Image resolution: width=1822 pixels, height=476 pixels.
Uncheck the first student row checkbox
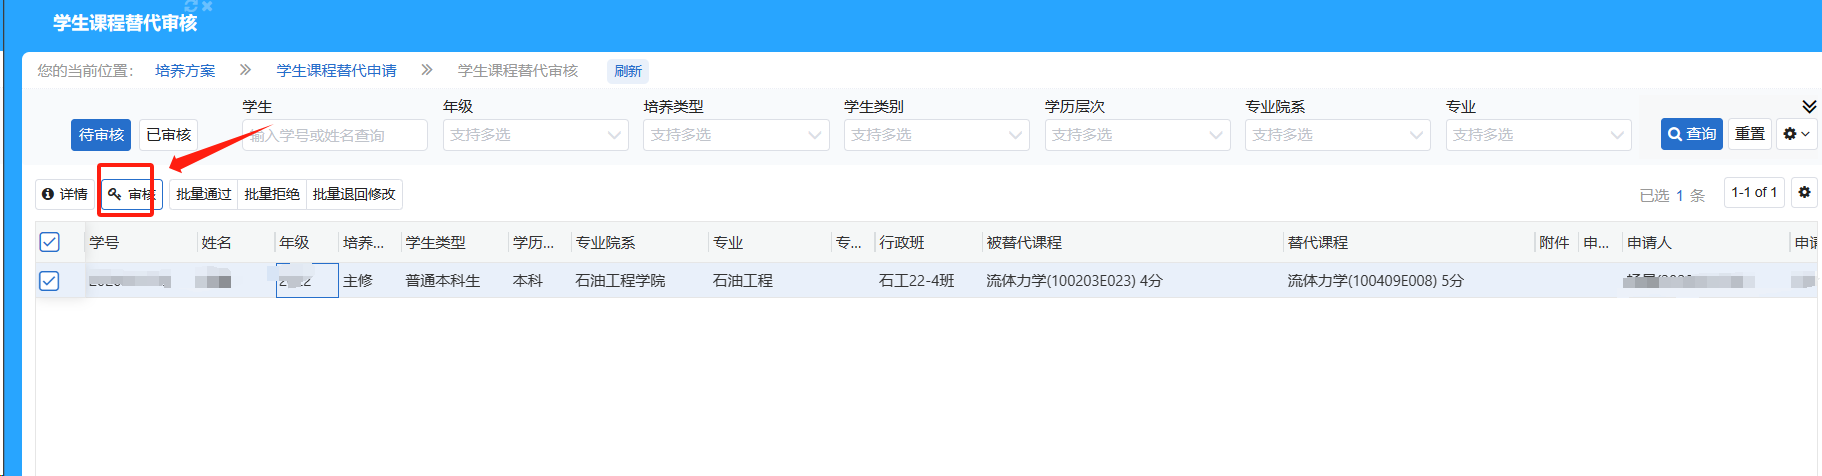click(49, 281)
